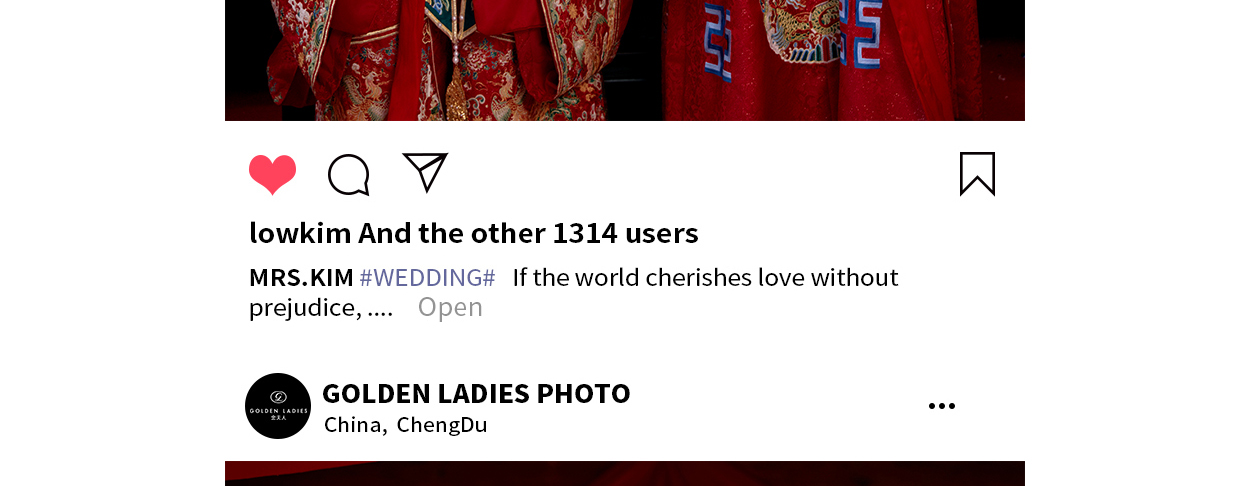Open the China, ChengDu location tag
Screen dimensions: 1250x486
pyautogui.click(x=405, y=425)
